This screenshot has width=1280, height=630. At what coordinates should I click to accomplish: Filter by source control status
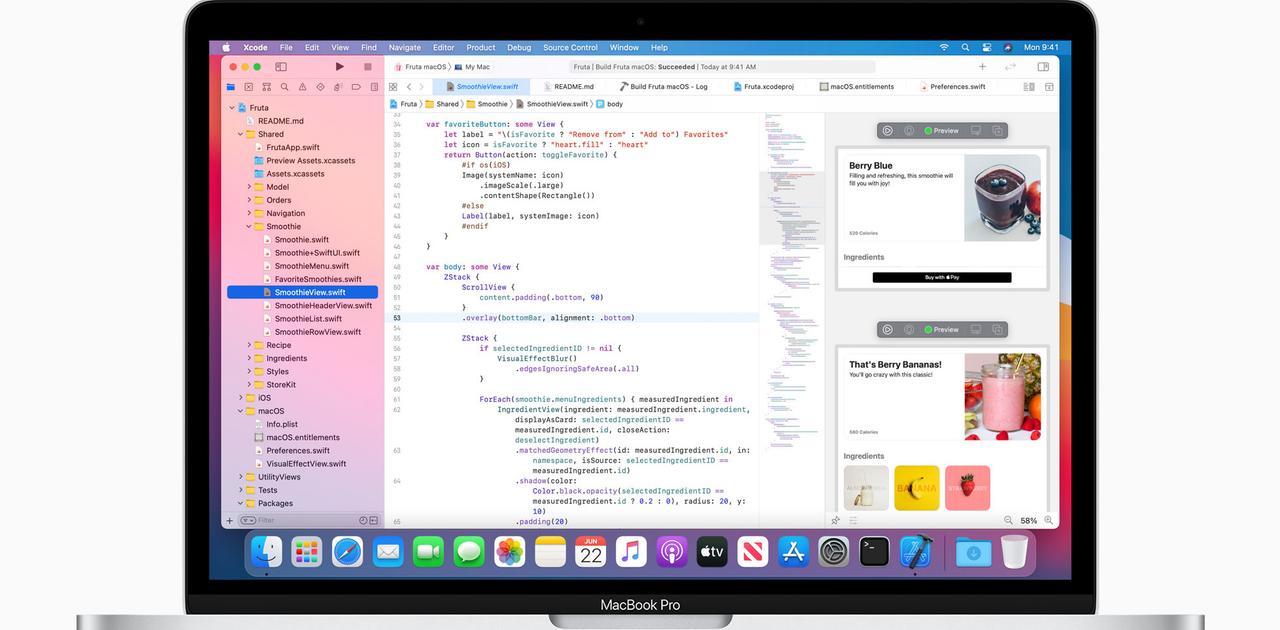(x=374, y=520)
